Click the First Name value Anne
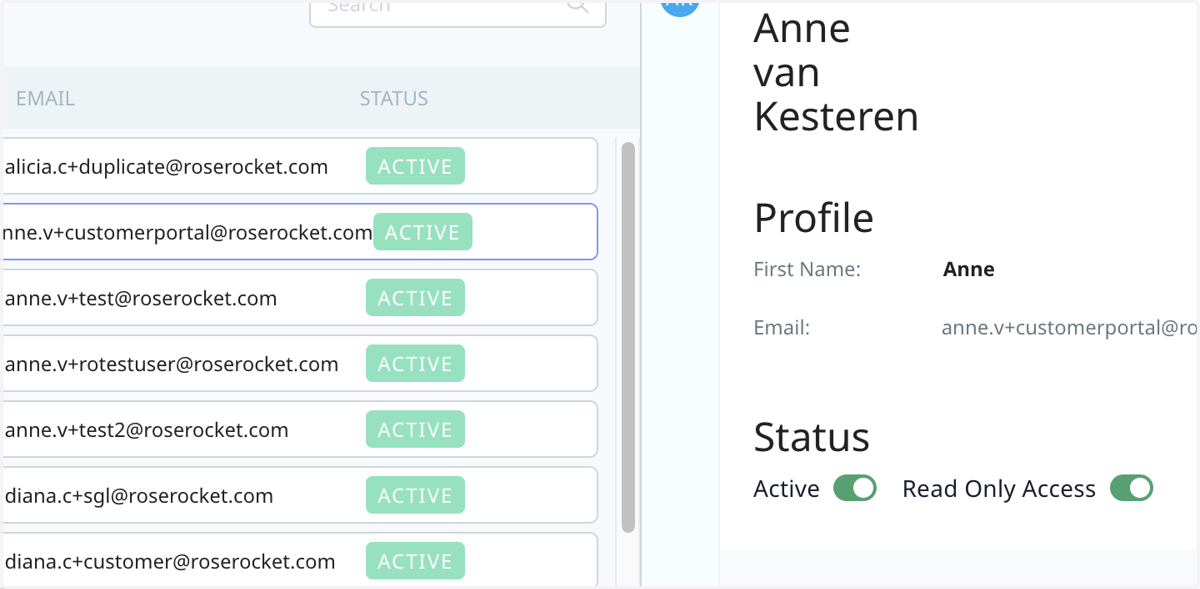This screenshot has height=589, width=1200. point(968,269)
